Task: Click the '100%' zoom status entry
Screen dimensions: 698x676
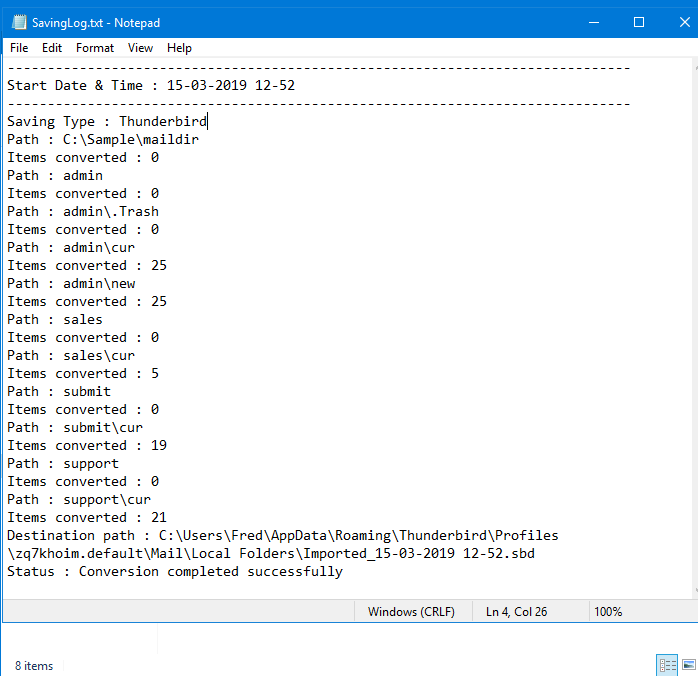Action: (608, 612)
